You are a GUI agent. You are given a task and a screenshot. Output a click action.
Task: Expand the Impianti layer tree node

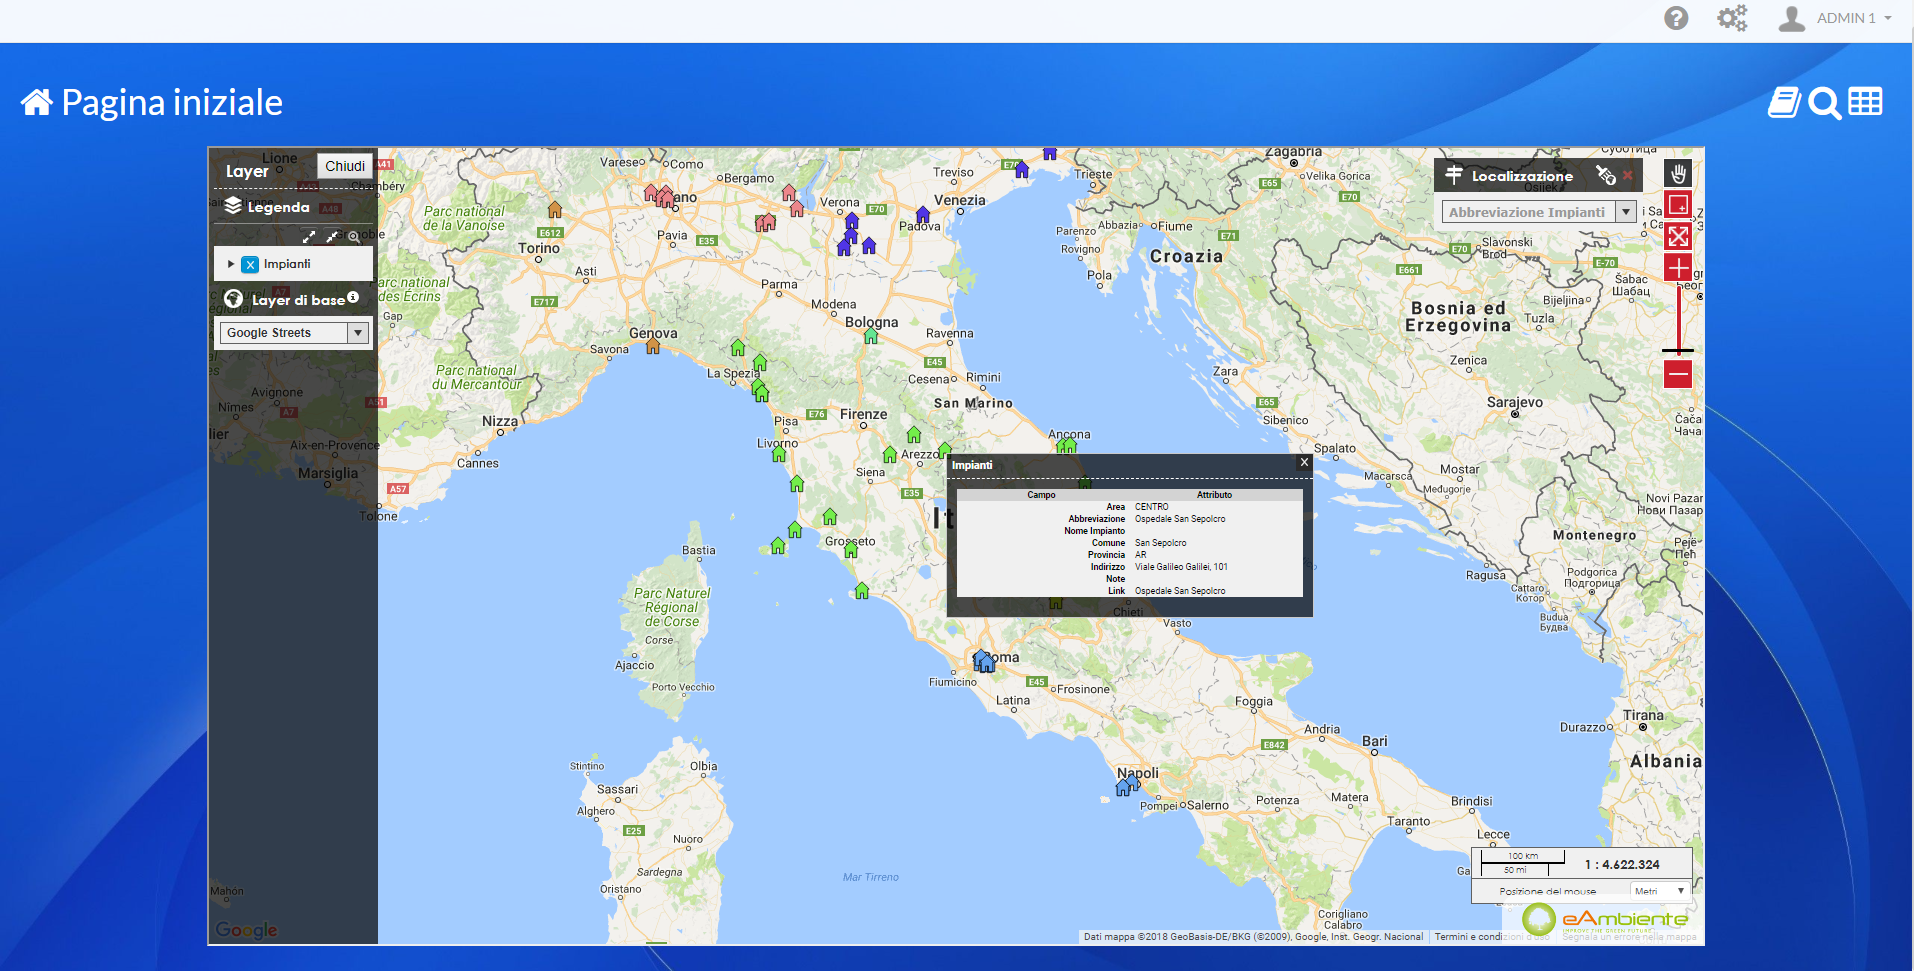tap(231, 264)
